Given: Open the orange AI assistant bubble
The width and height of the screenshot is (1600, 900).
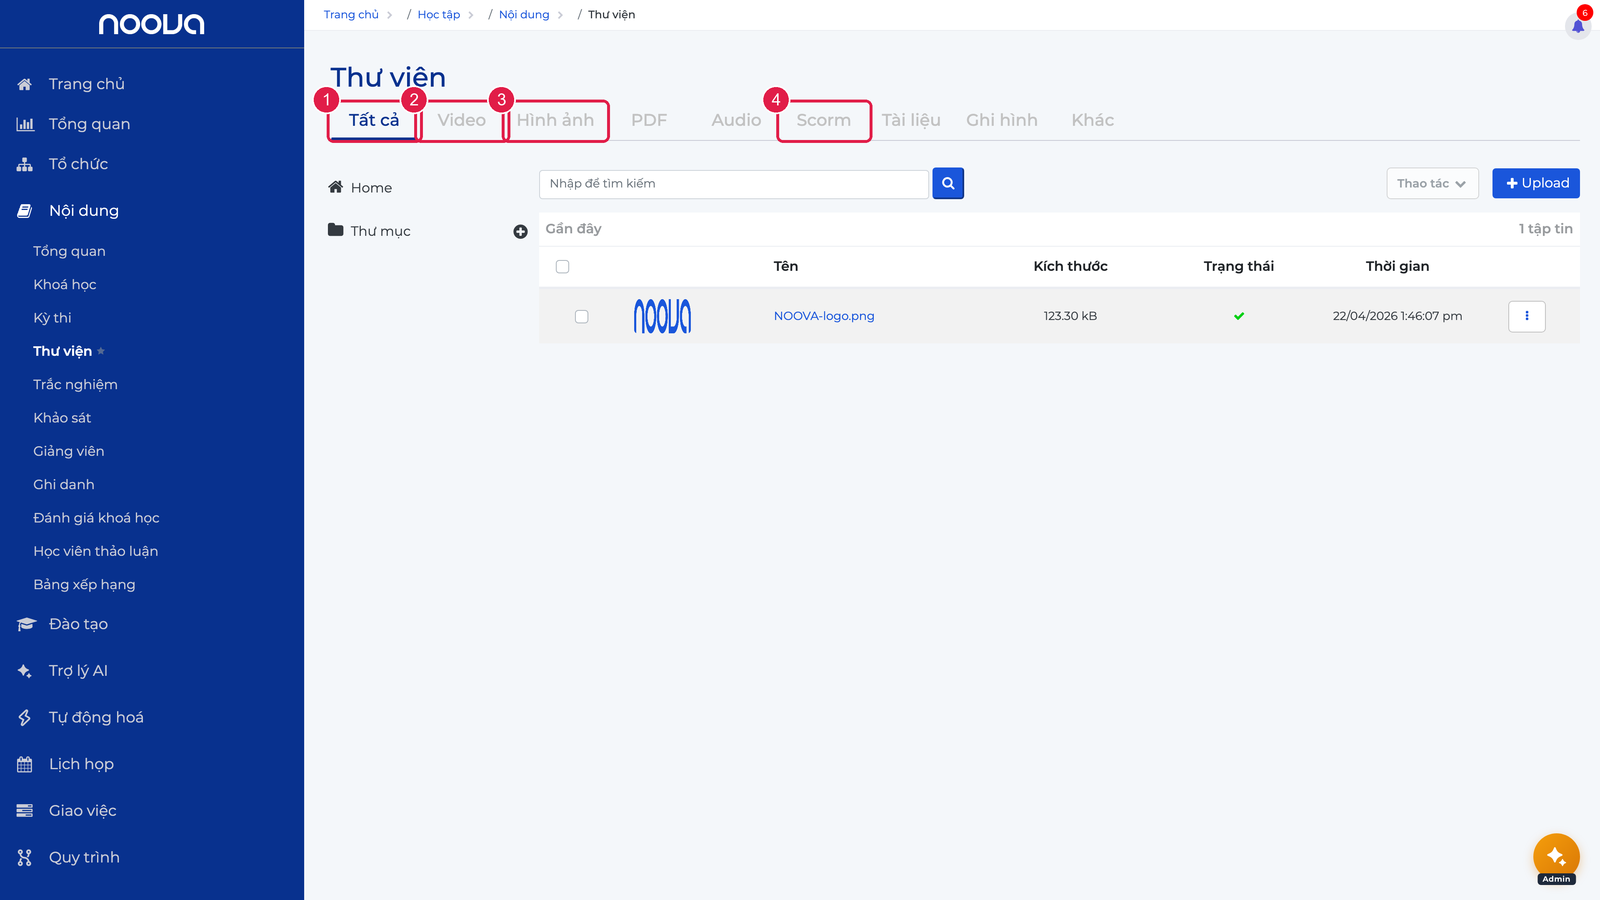Looking at the screenshot, I should pos(1556,857).
